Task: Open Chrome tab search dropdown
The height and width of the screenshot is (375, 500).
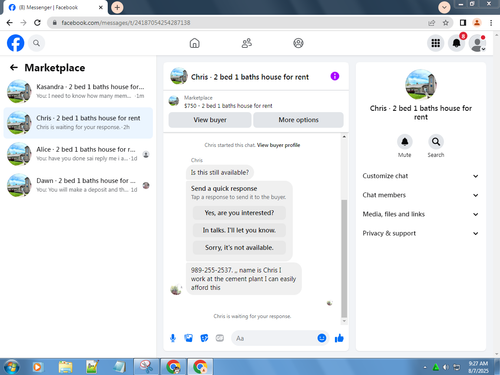Action: click(444, 7)
